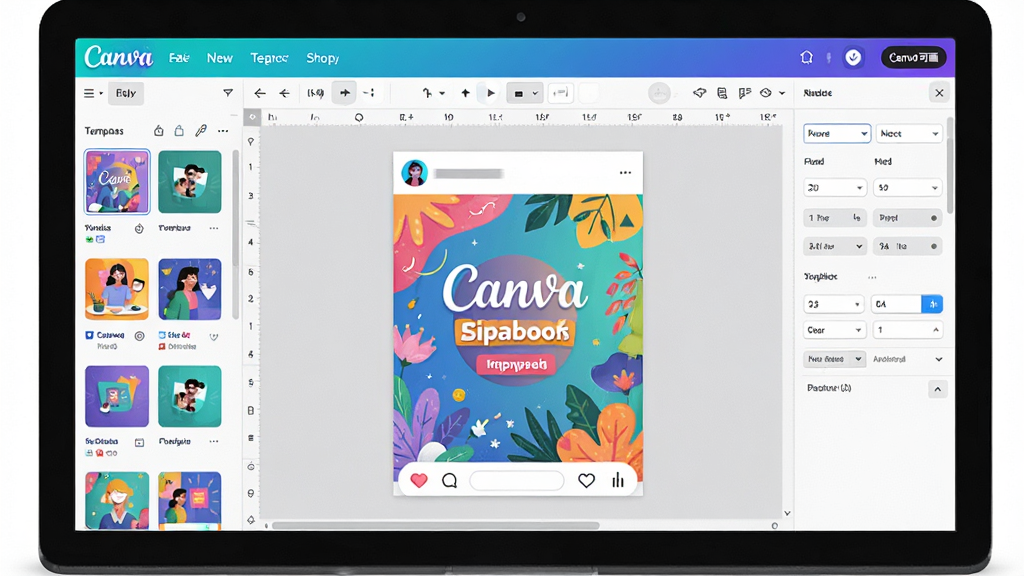
Task: Click the first left-arrow undo icon in toolbar
Action: click(x=259, y=93)
